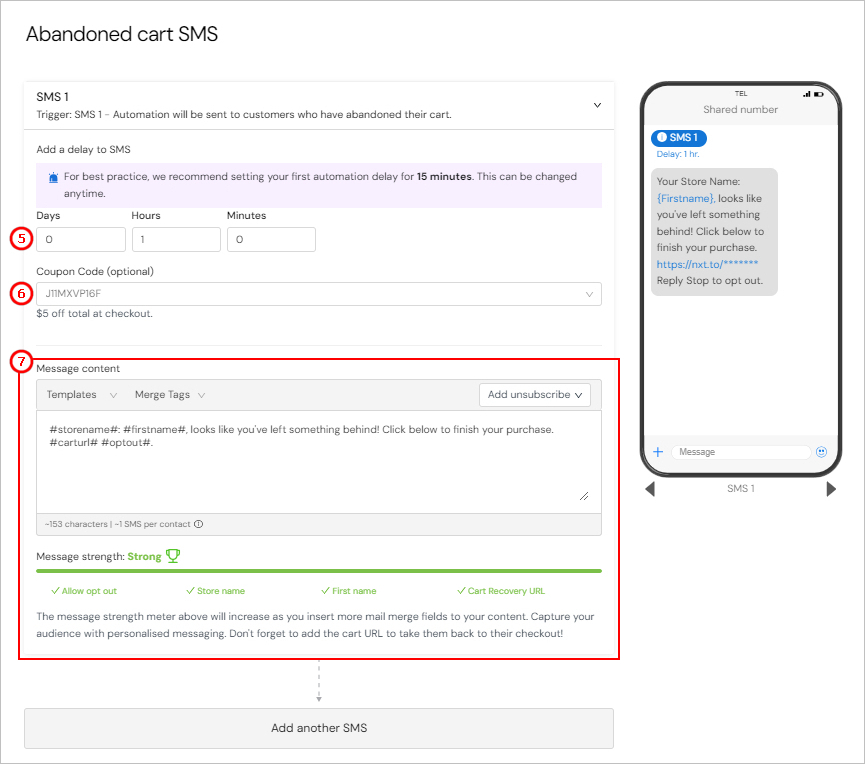Open the Add unsubscribe dropdown
The width and height of the screenshot is (865, 764).
pyautogui.click(x=535, y=394)
